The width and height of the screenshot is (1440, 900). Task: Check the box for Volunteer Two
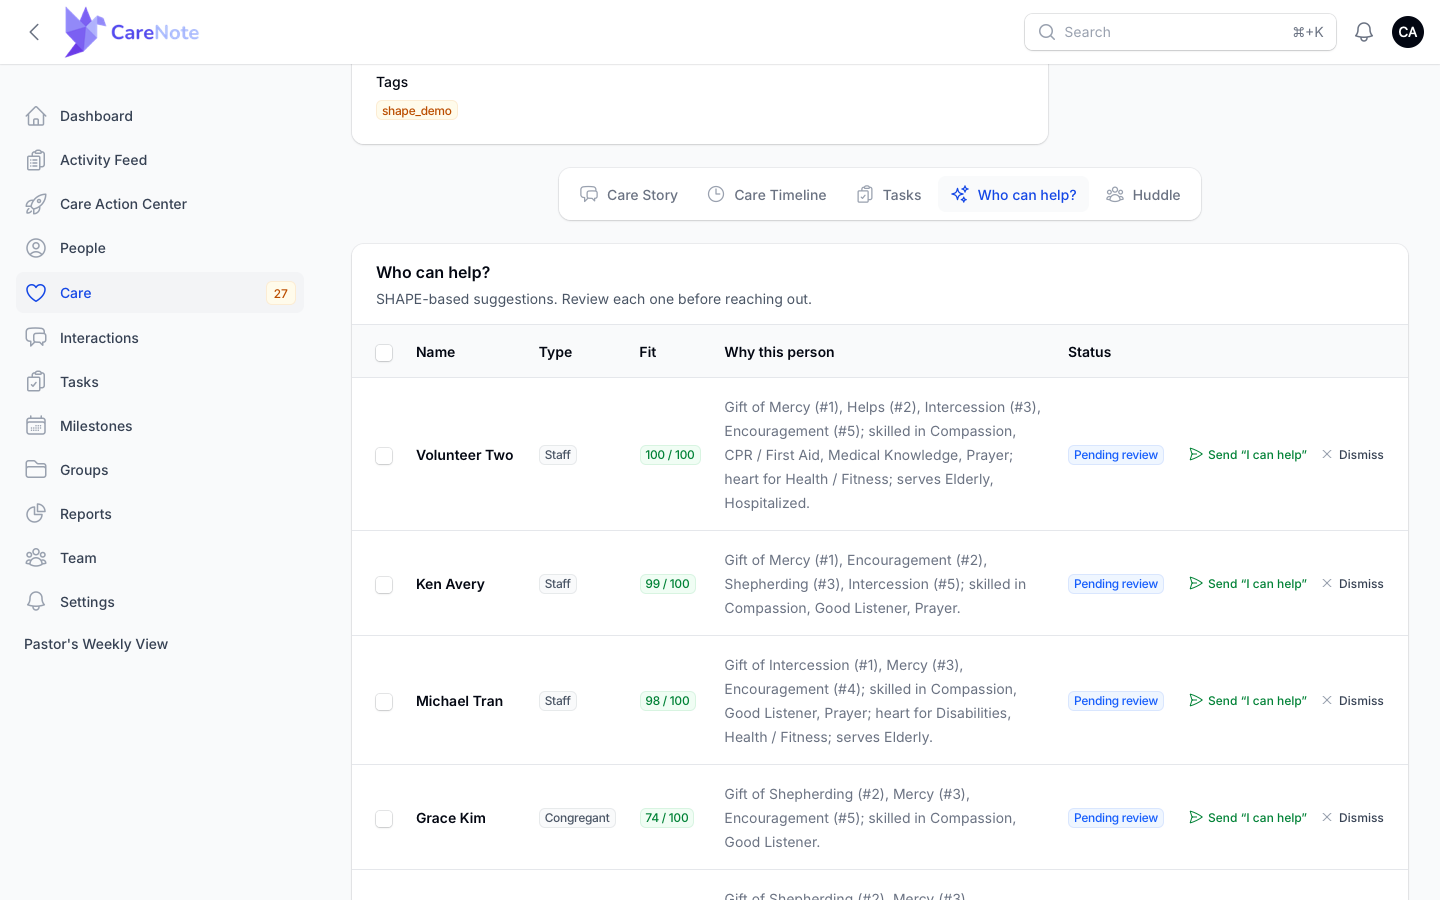tap(384, 456)
